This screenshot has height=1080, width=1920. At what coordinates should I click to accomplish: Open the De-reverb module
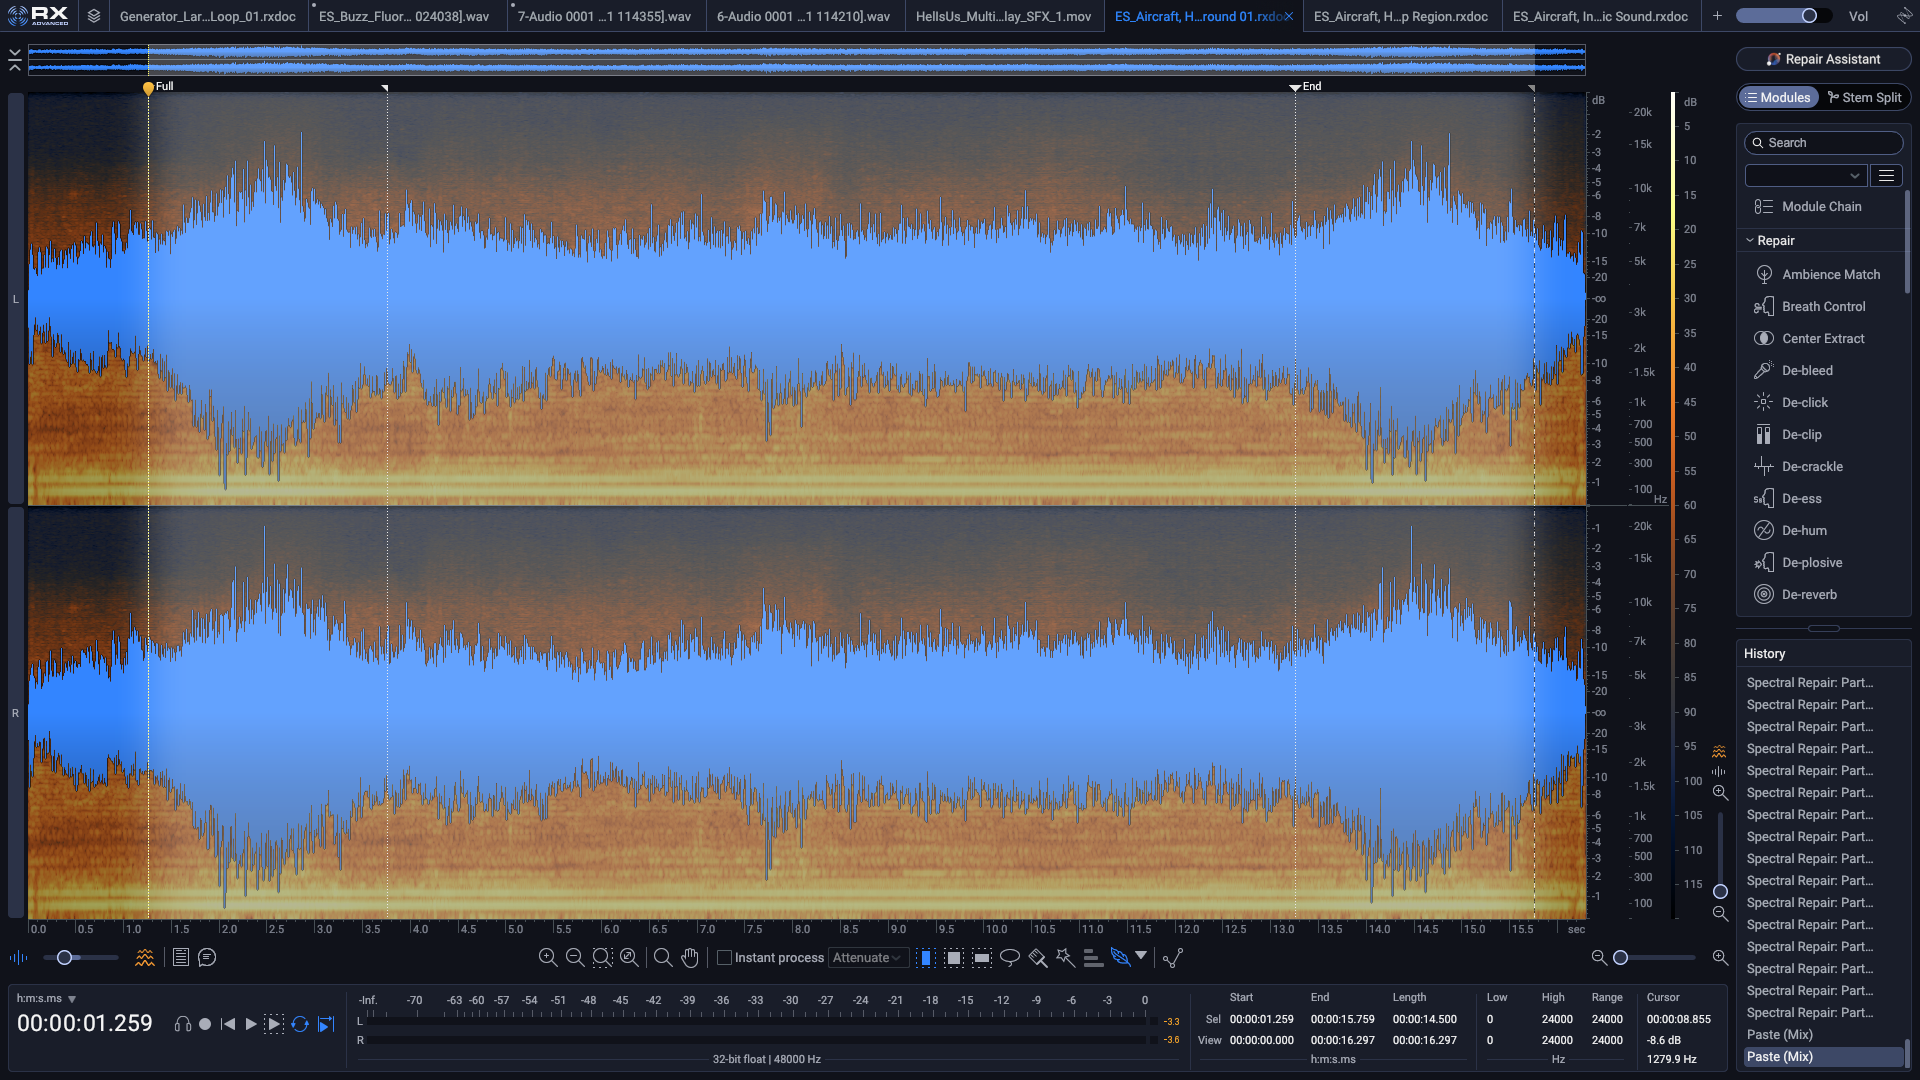coord(1823,594)
